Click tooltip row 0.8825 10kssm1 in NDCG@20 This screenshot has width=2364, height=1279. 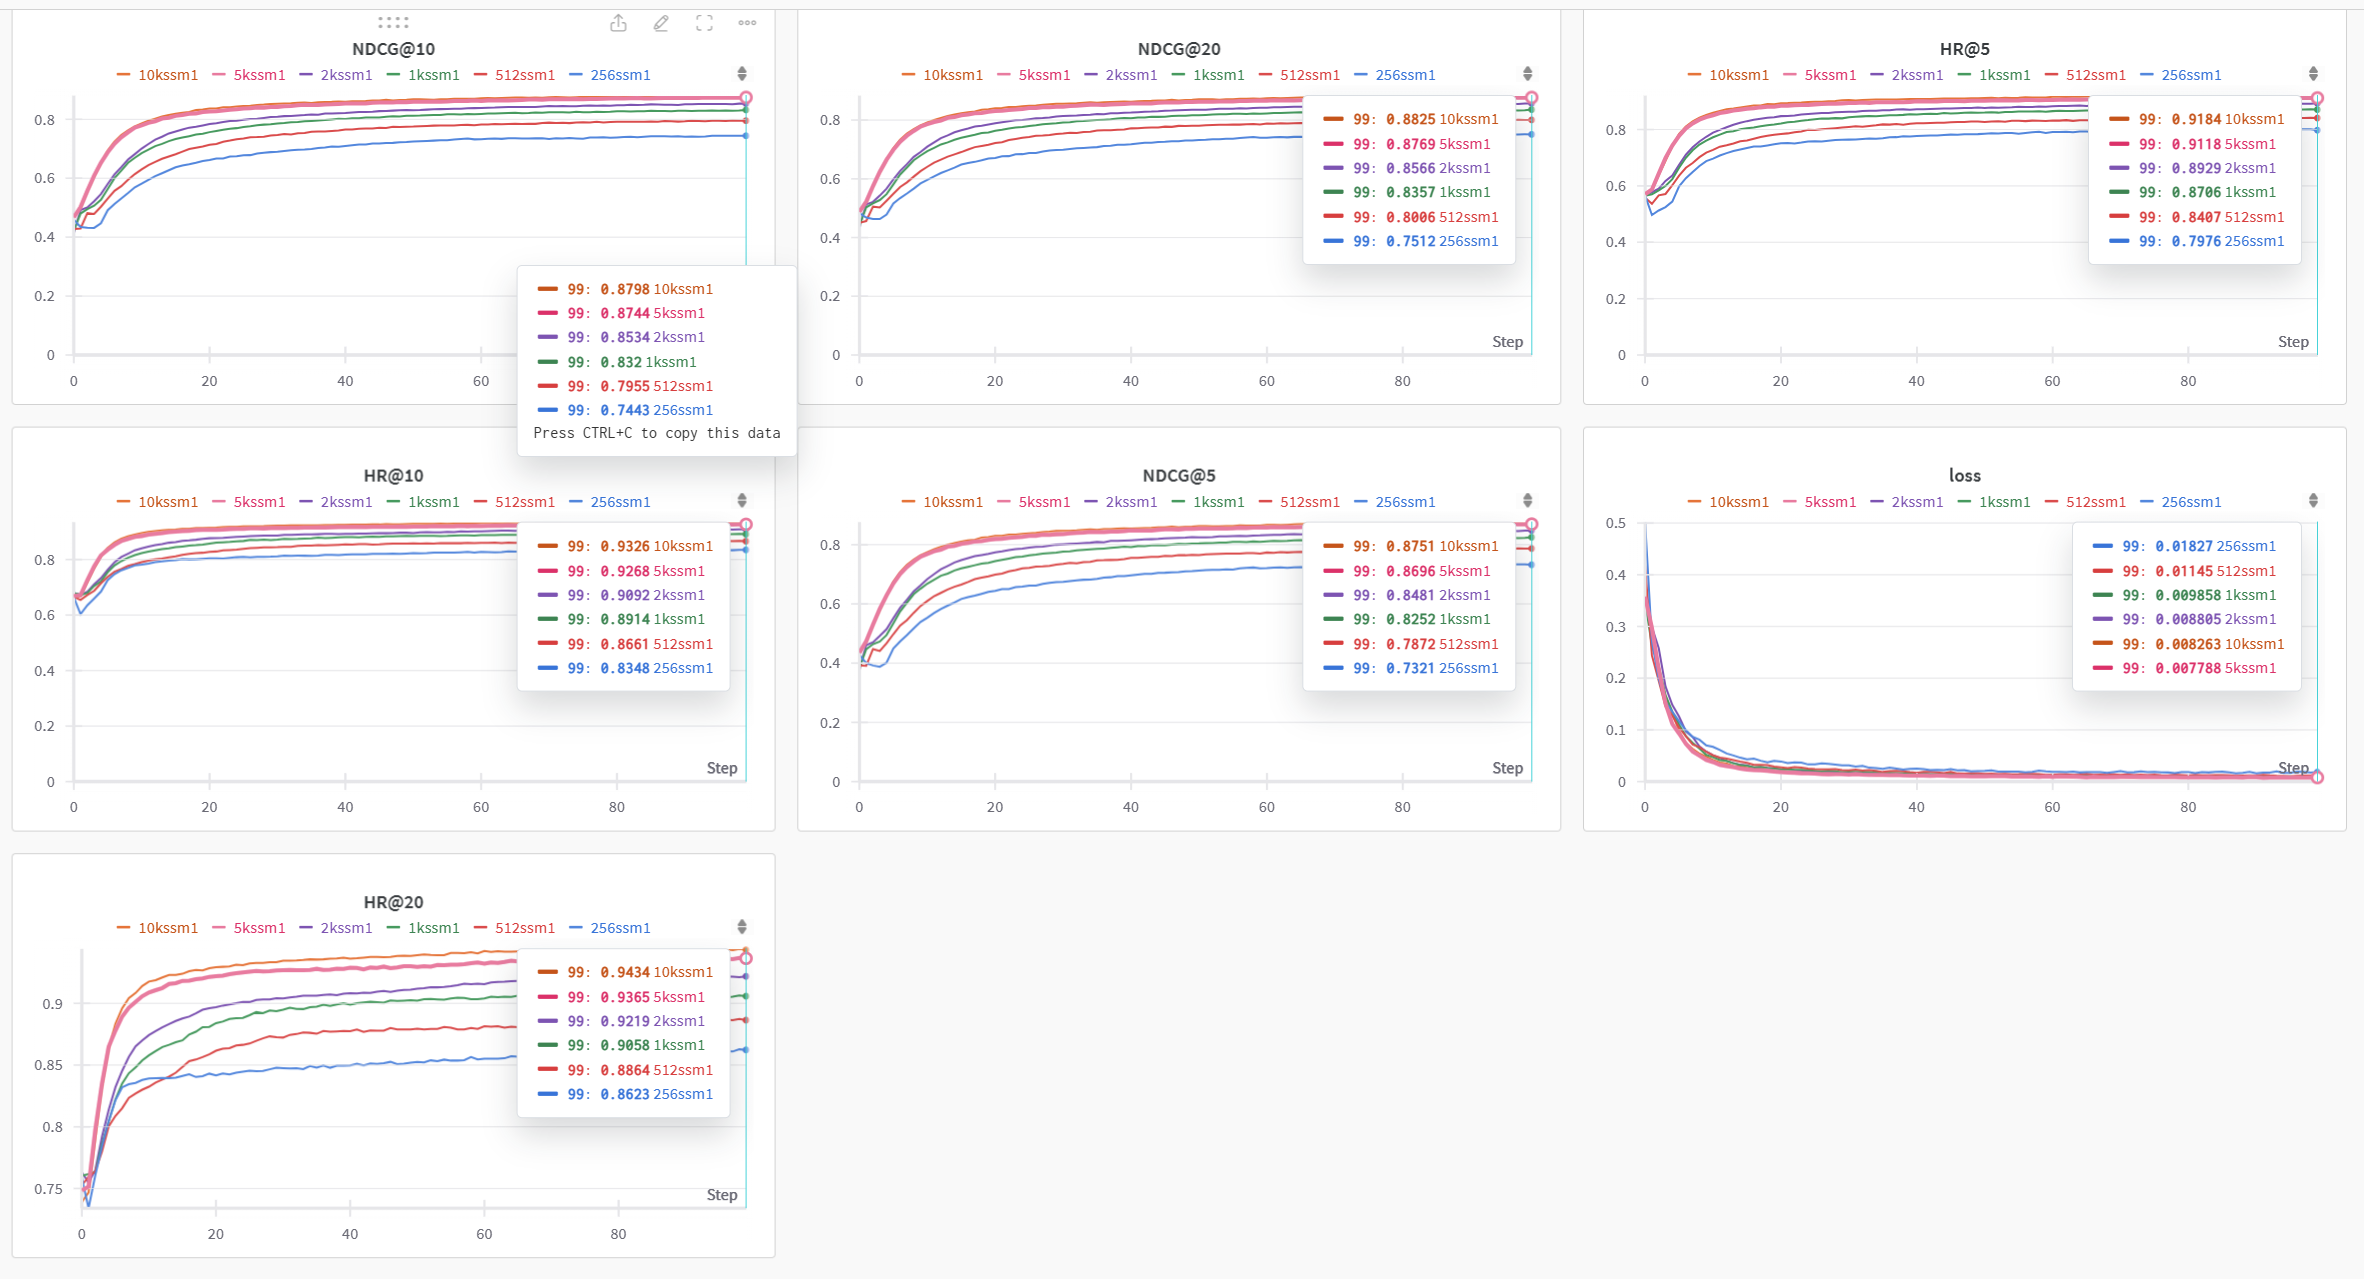point(1410,119)
